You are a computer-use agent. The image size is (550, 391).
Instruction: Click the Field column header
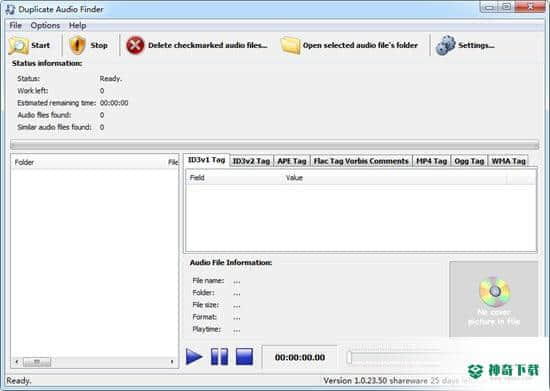click(234, 178)
